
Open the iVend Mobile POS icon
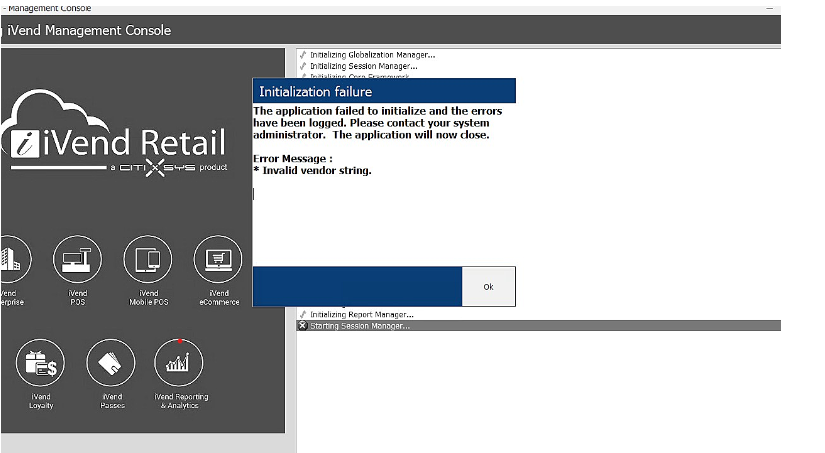click(147, 261)
